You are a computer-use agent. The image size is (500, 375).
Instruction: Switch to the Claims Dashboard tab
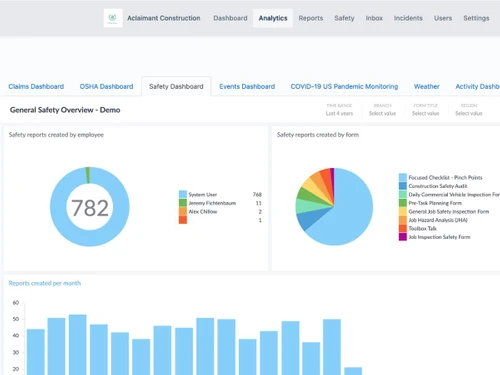click(36, 86)
